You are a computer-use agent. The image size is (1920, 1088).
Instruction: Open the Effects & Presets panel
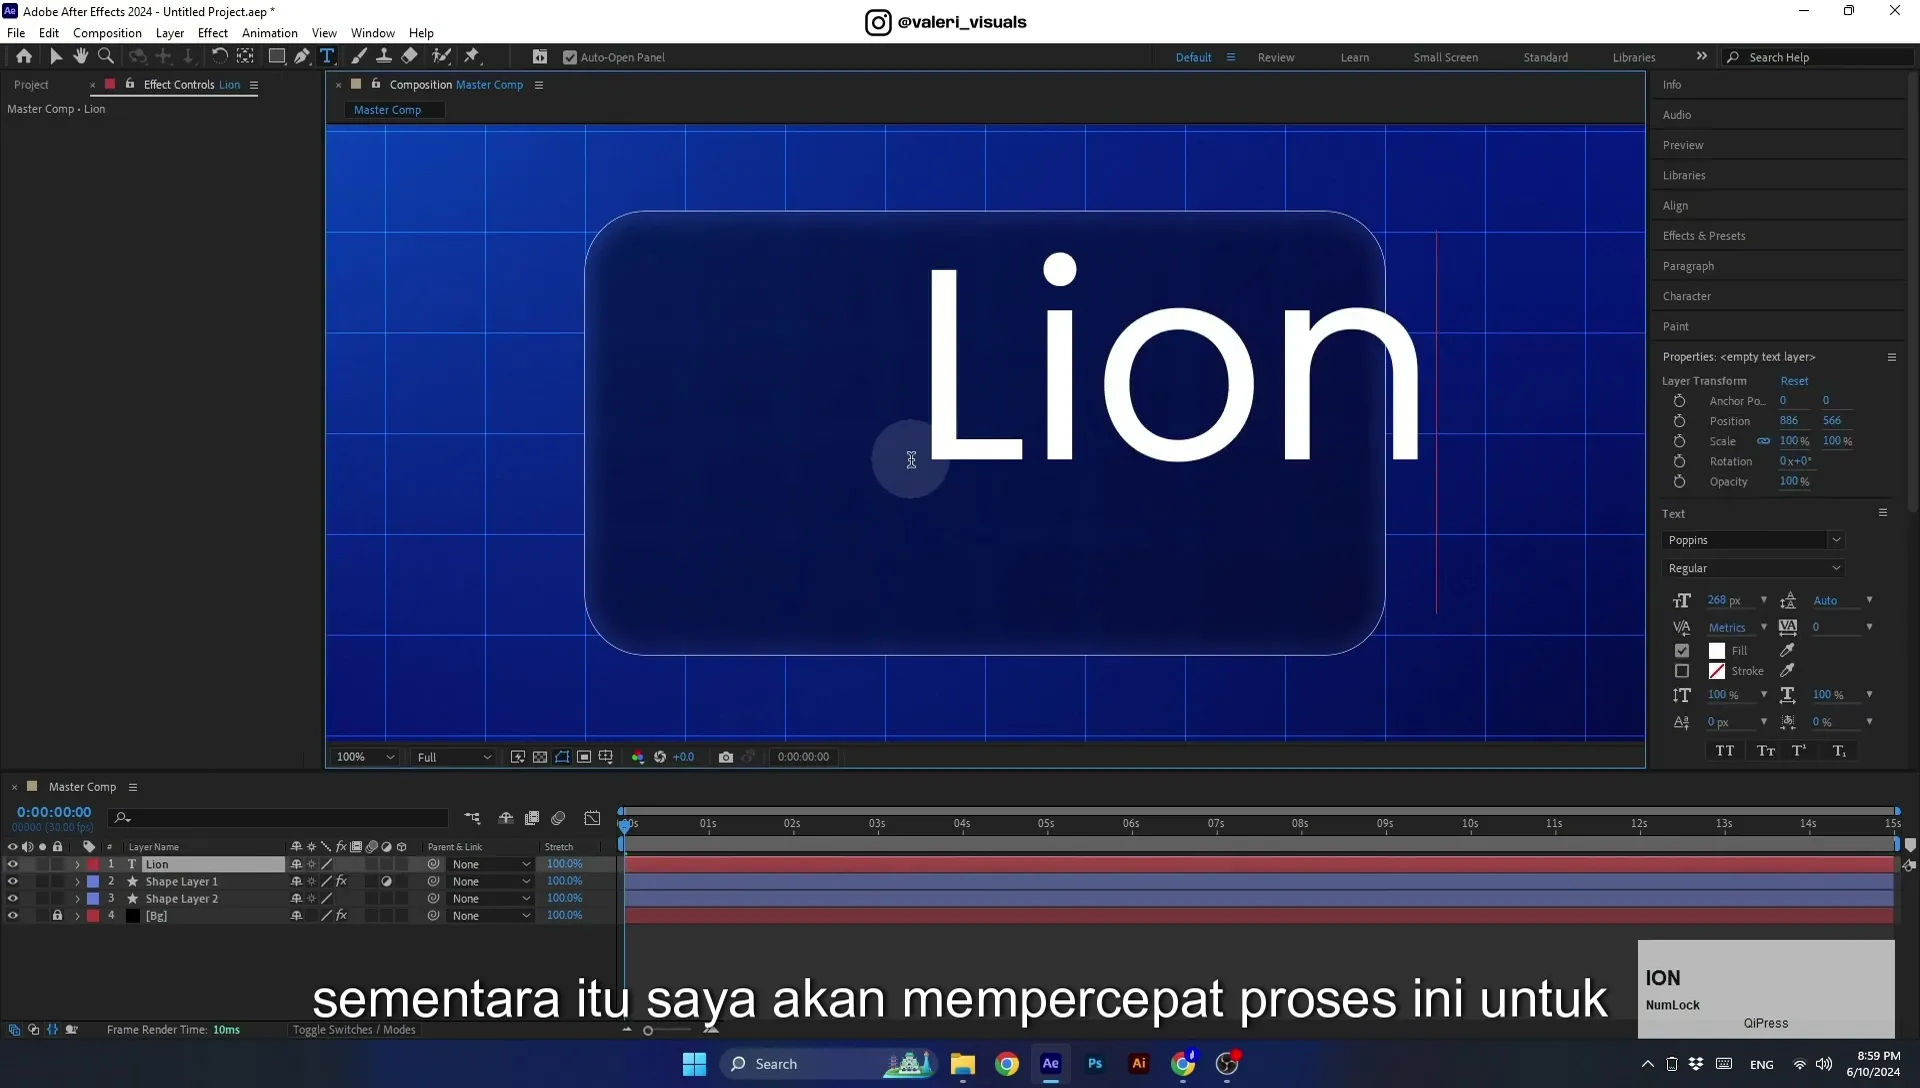(1704, 236)
